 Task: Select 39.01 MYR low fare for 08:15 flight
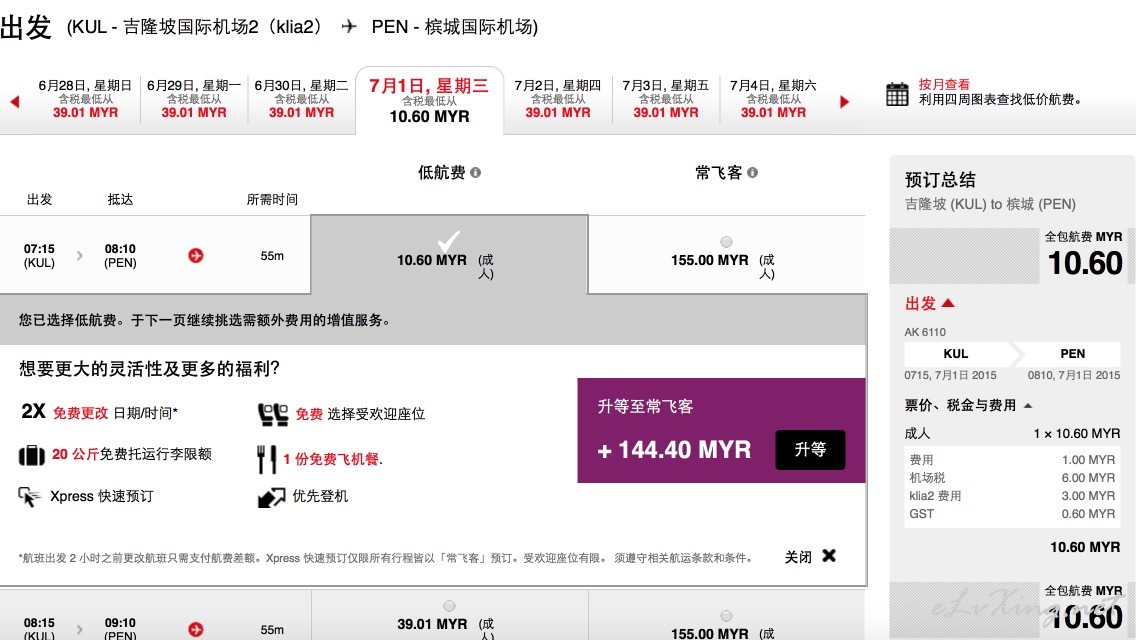pyautogui.click(x=449, y=606)
